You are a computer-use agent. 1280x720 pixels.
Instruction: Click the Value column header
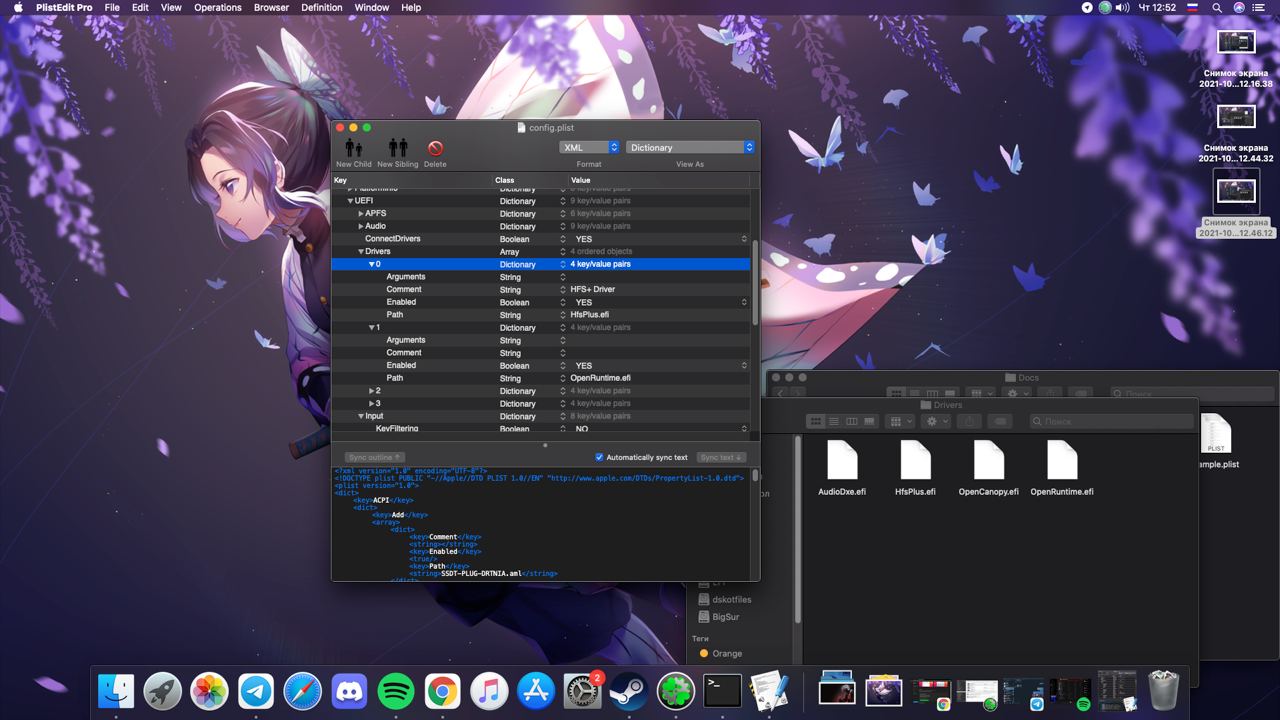(659, 180)
